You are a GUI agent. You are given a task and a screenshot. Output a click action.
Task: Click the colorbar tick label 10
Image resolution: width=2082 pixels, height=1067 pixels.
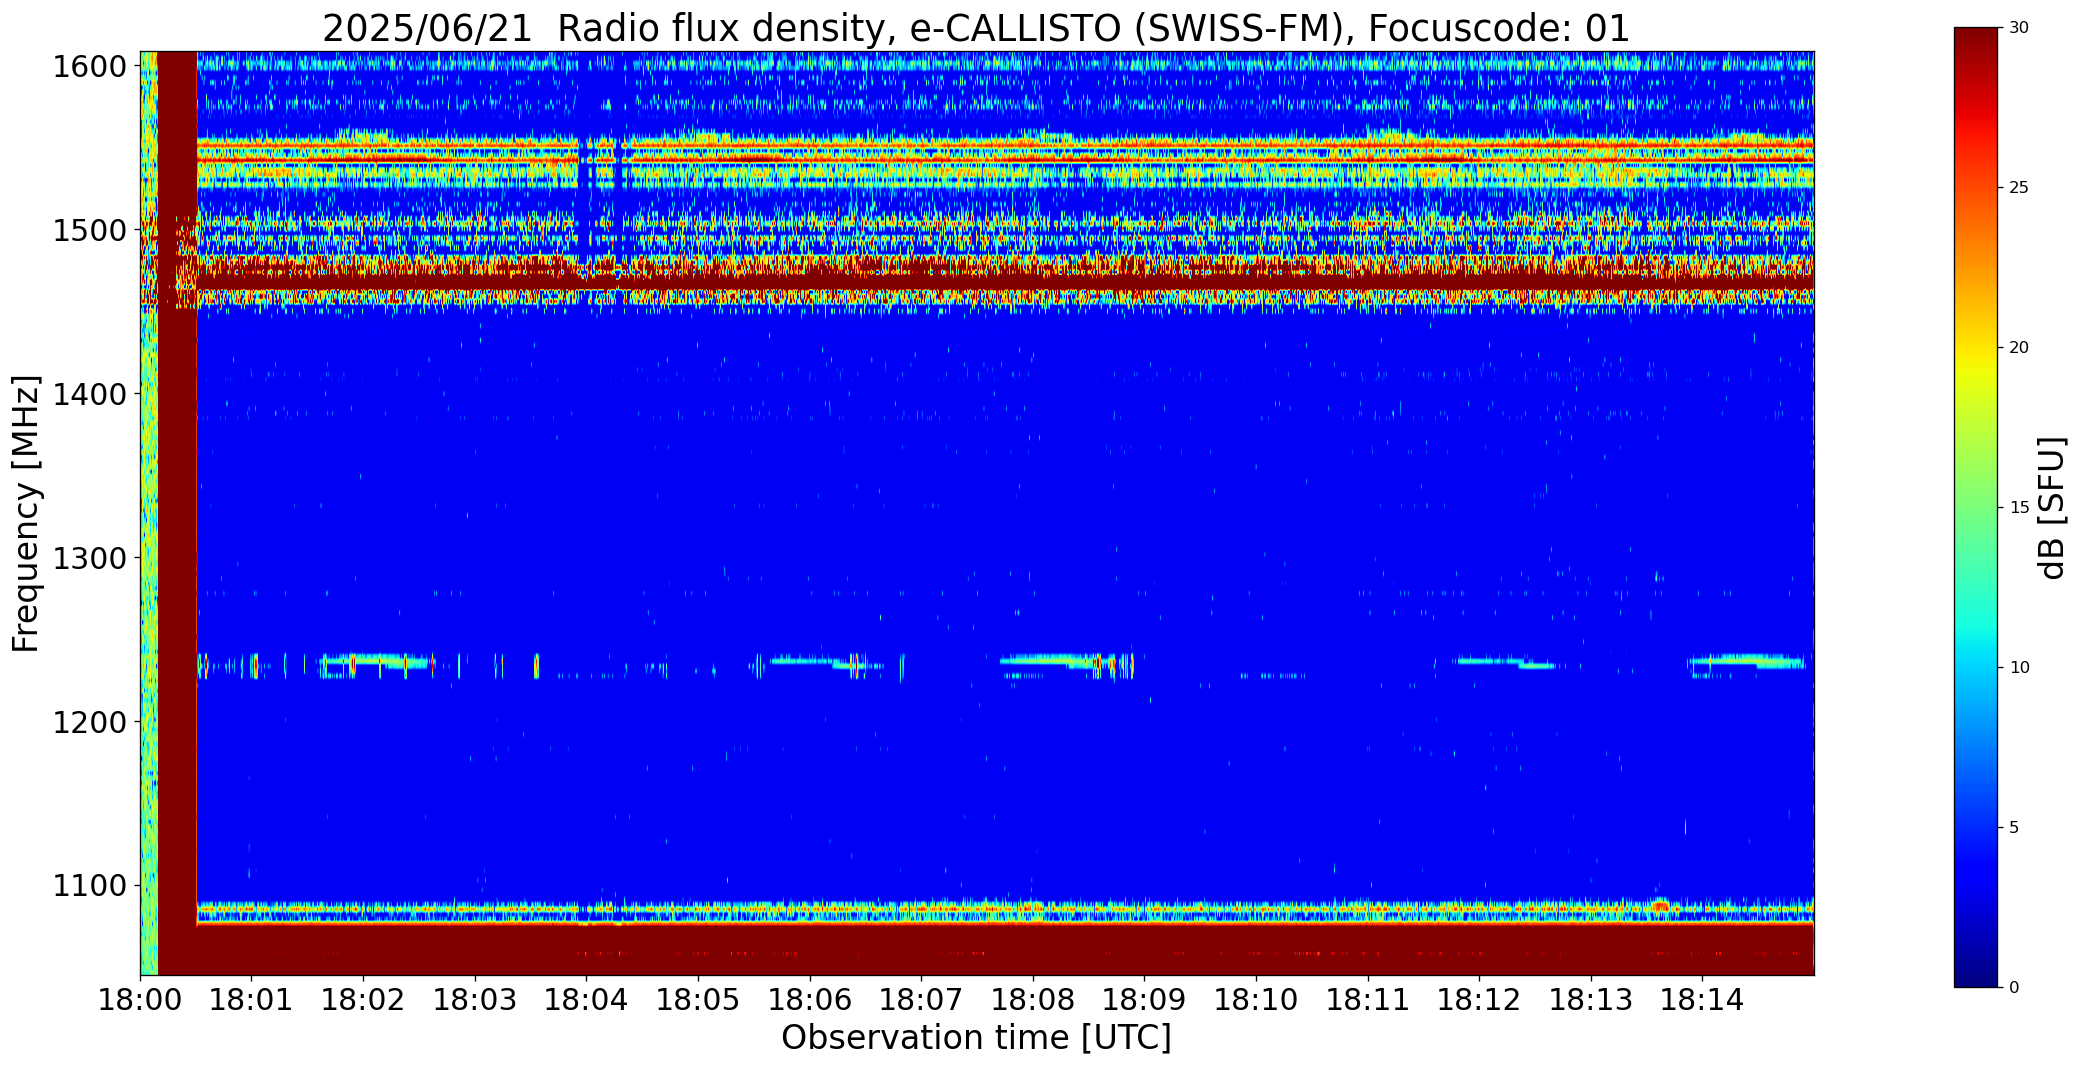2019,668
